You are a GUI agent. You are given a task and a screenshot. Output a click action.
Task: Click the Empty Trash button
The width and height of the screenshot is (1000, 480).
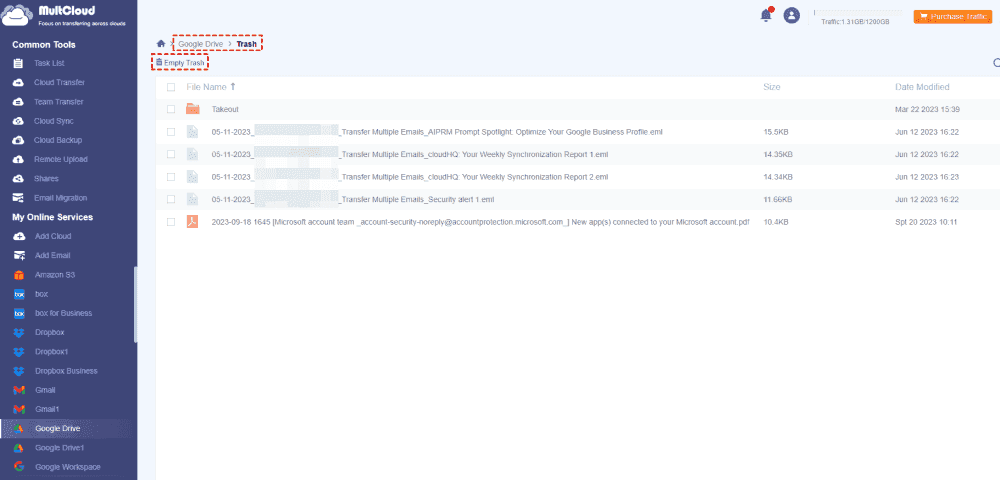click(x=180, y=63)
